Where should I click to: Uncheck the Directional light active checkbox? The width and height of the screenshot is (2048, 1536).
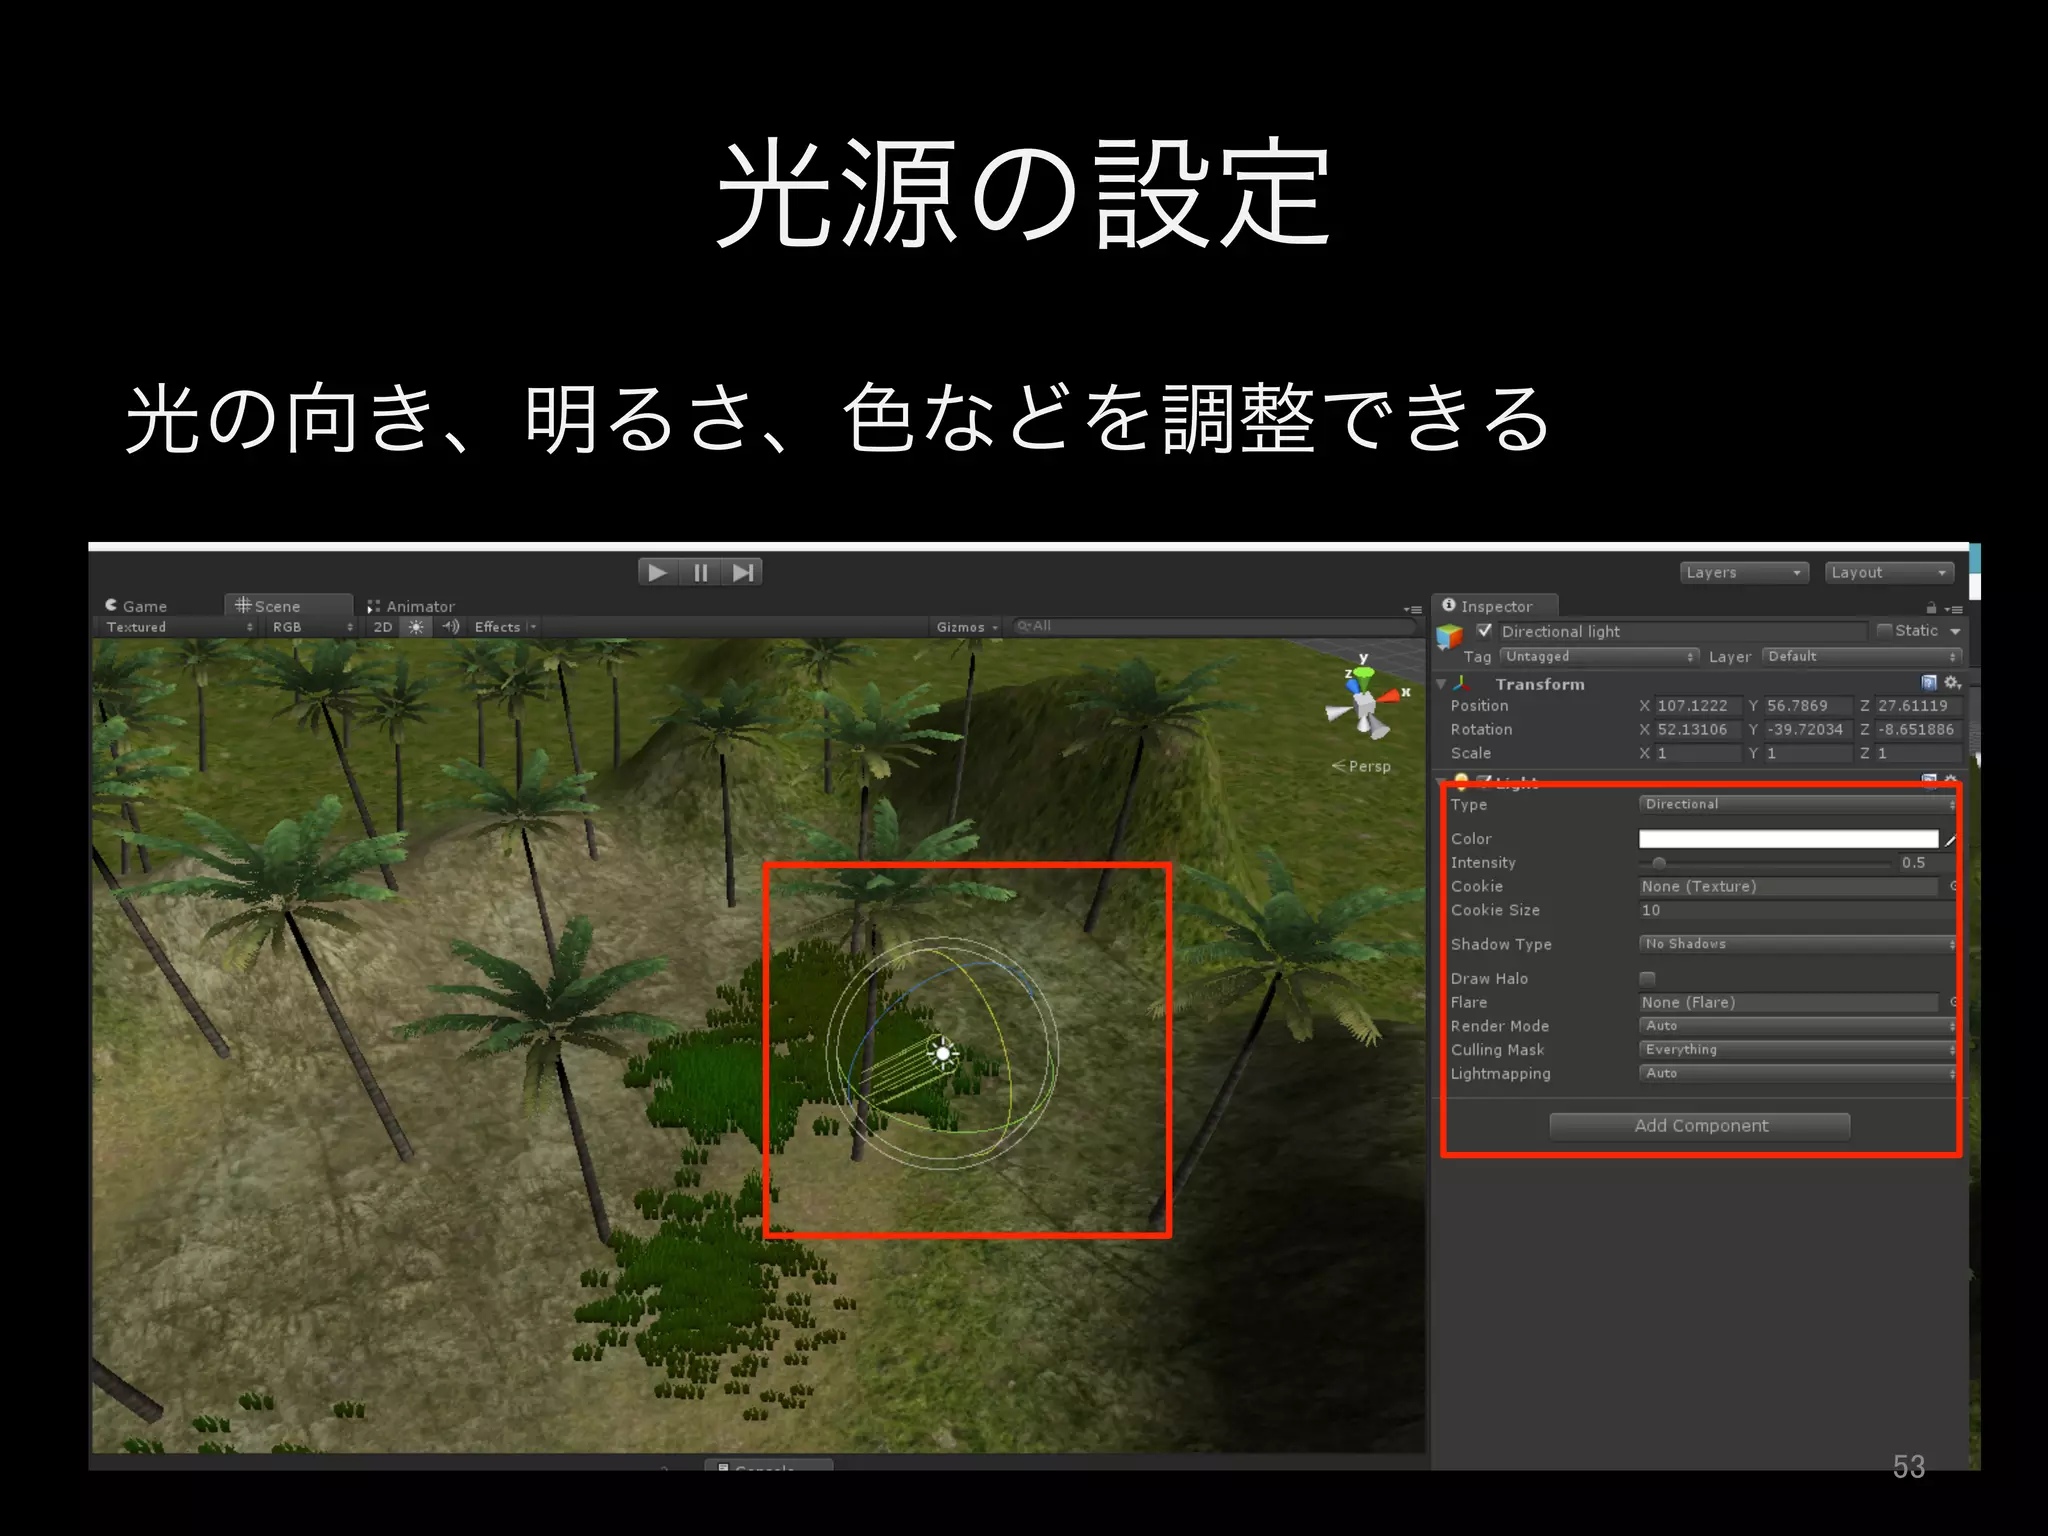pyautogui.click(x=1484, y=631)
